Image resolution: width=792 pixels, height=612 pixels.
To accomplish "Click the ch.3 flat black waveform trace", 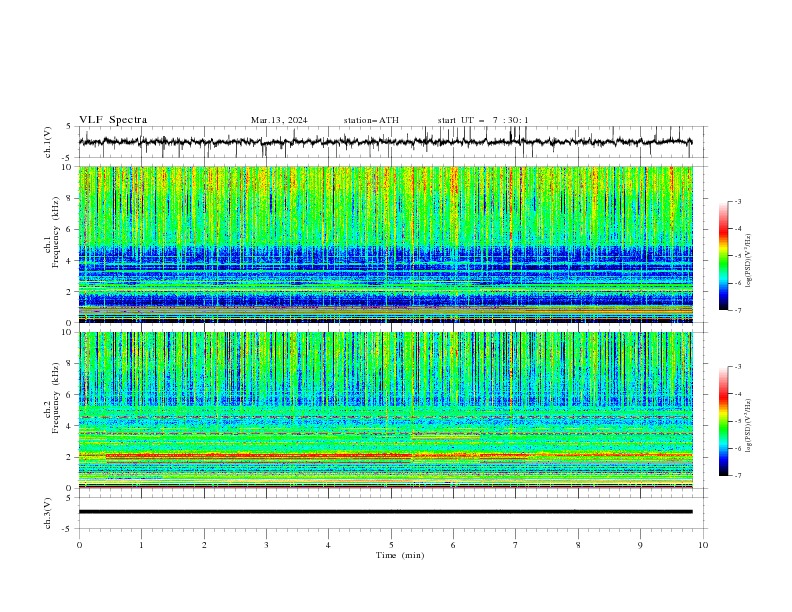I will (385, 512).
